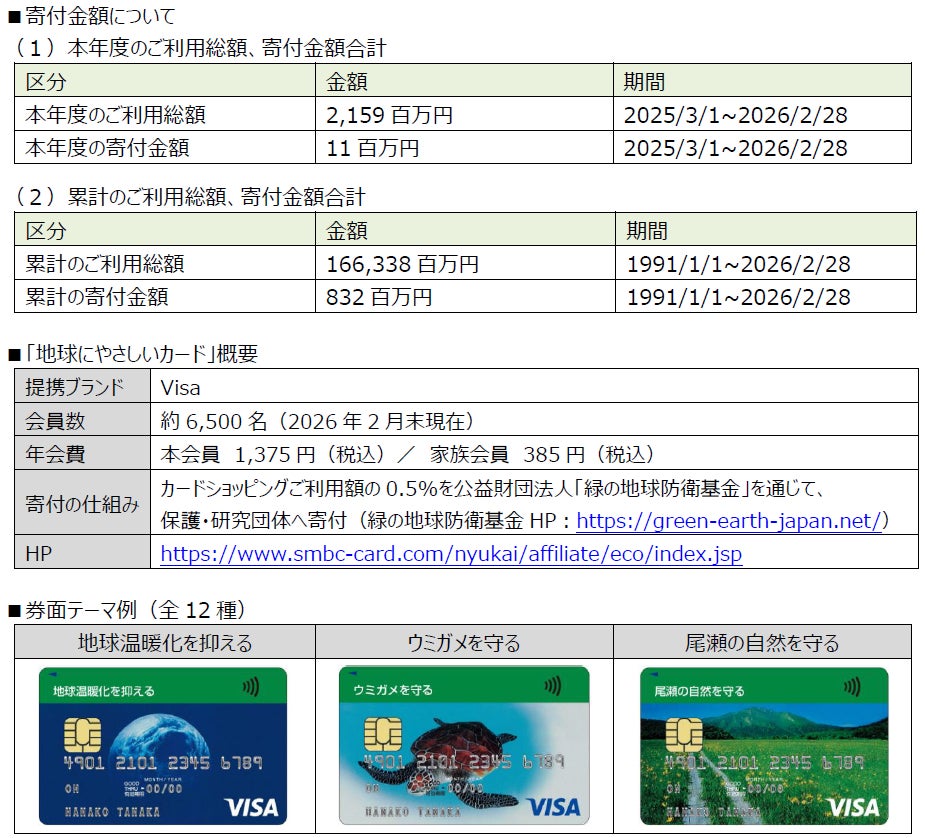Click the 区分 header in first table
The height and width of the screenshot is (838, 925).
165,81
